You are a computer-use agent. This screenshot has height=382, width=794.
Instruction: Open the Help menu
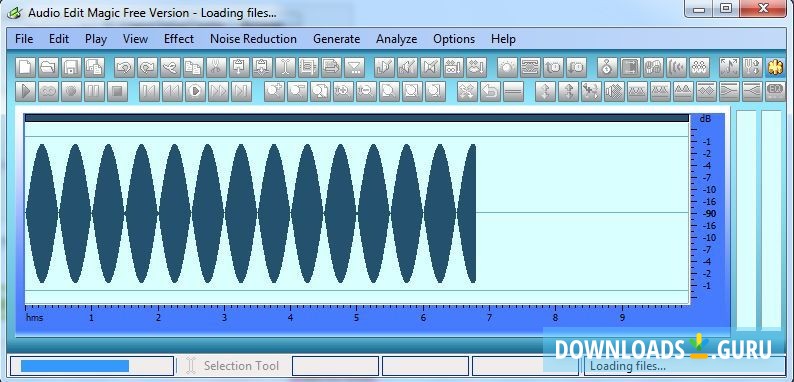click(503, 39)
